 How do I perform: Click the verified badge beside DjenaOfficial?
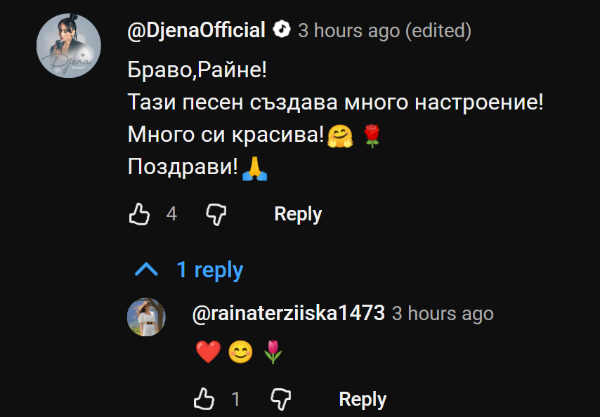(x=283, y=30)
